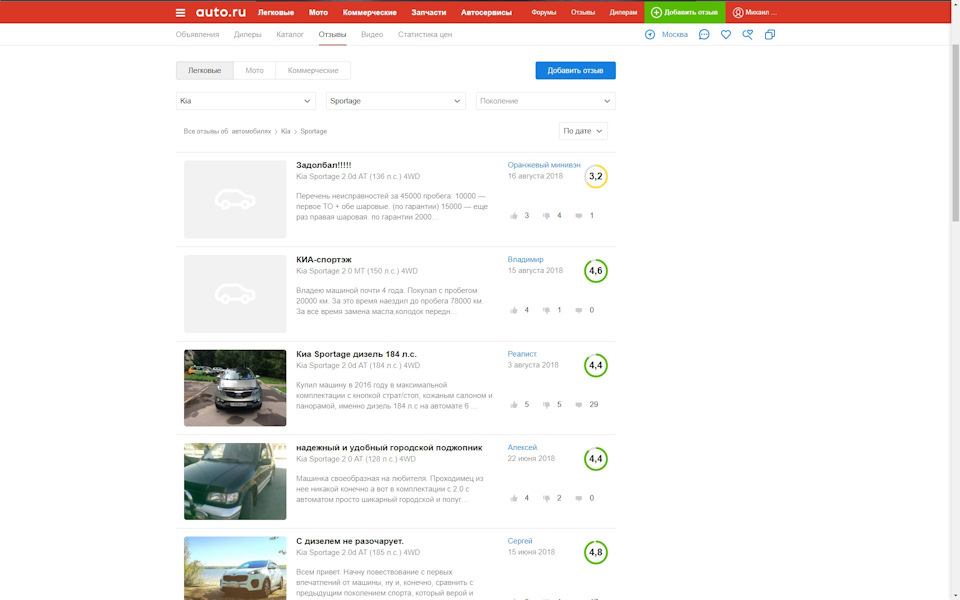Open Легковые in top red menu
Viewport: 960px width, 600px height.
pos(276,12)
